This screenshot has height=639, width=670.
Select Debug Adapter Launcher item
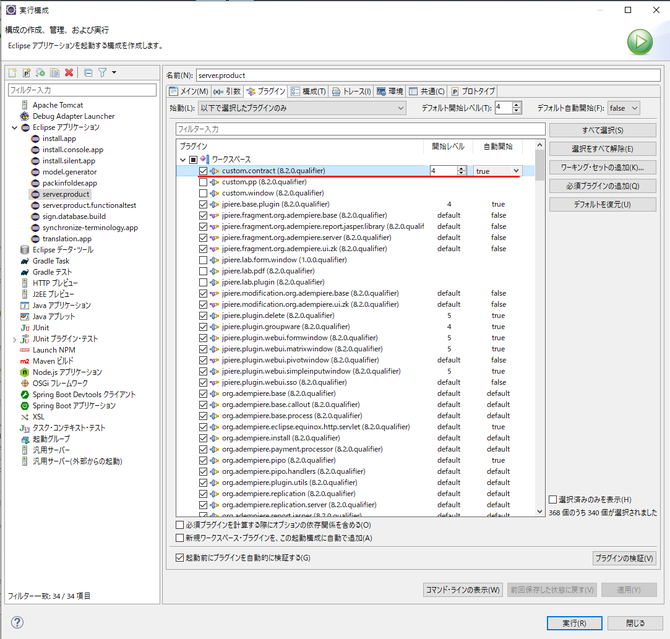[x=73, y=116]
